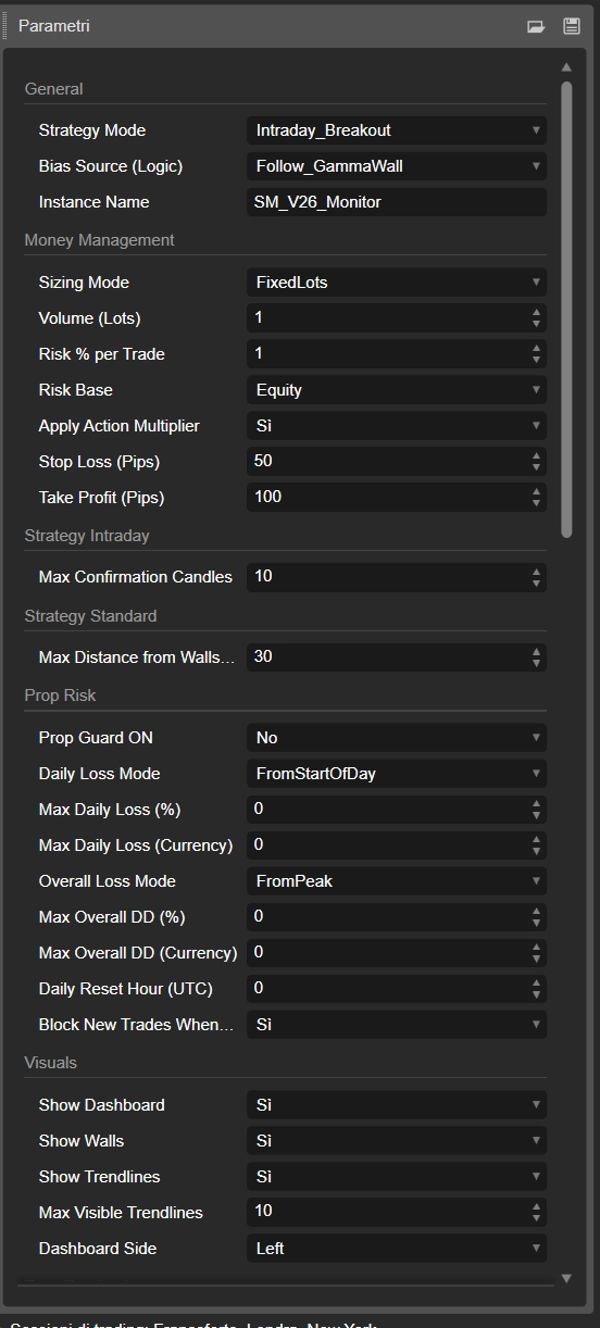Select the Parametri panel title tab
This screenshot has height=1328, width=600.
(x=54, y=26)
